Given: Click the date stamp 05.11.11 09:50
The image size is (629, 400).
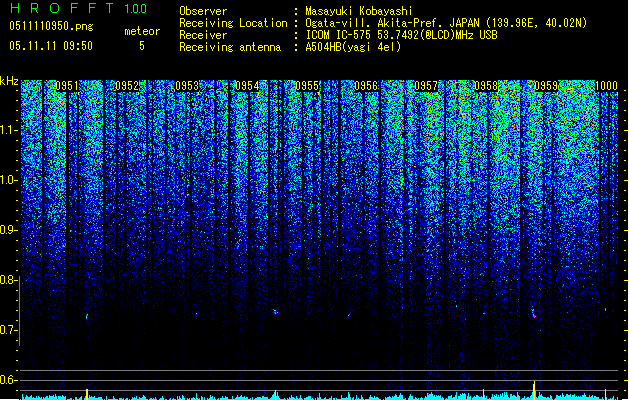Looking at the screenshot, I should (x=51, y=46).
